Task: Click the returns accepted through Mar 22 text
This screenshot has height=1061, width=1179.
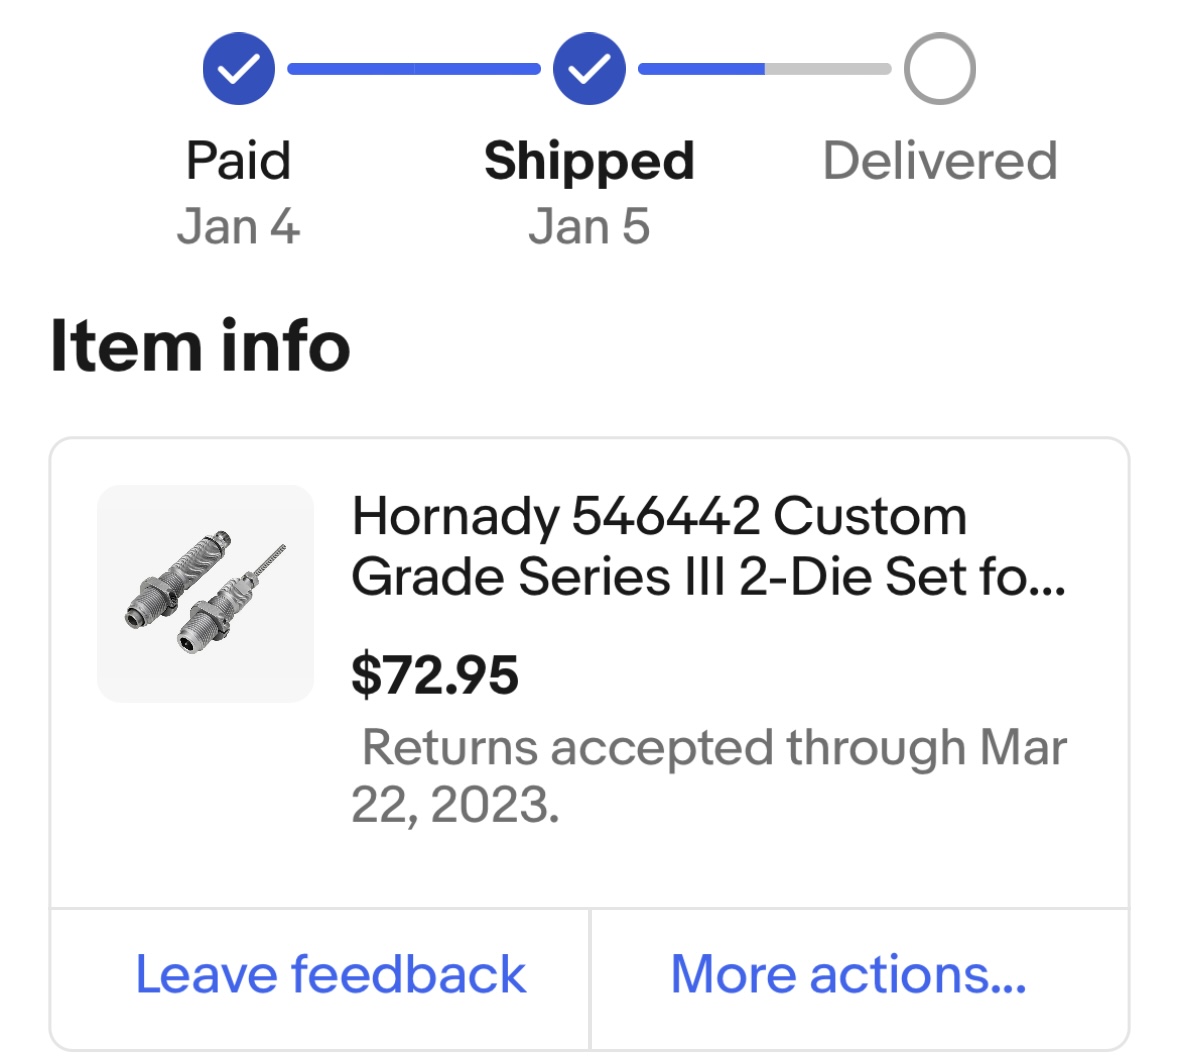Action: pos(709,777)
